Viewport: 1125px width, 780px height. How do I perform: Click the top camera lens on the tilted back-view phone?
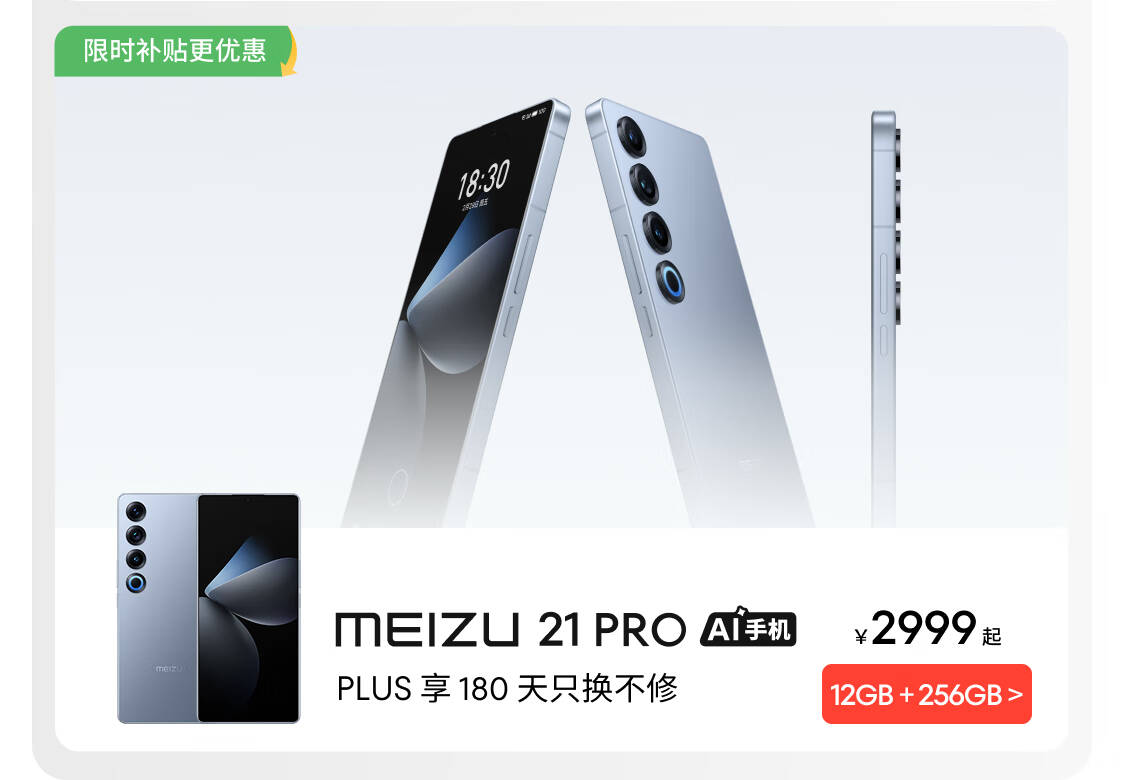click(631, 136)
